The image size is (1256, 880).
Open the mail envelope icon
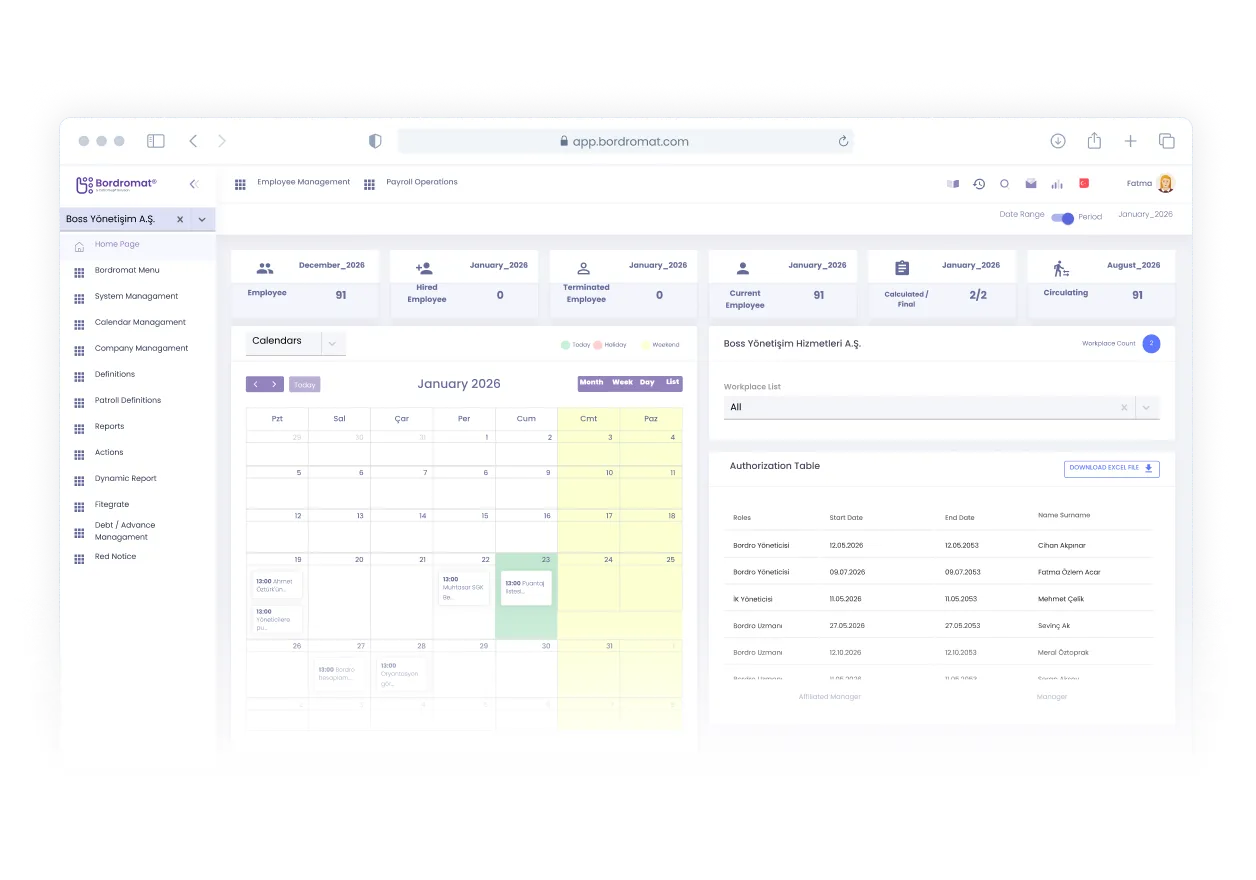click(x=1031, y=184)
